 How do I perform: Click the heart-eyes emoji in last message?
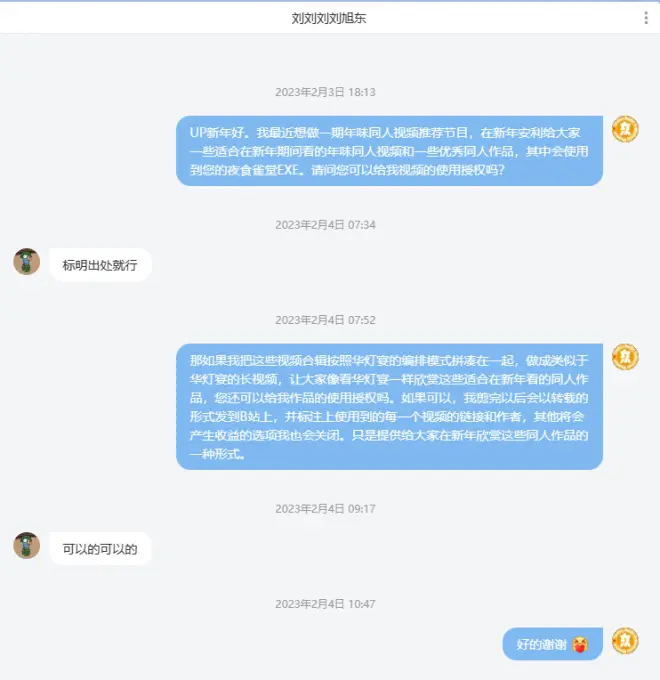[580, 644]
